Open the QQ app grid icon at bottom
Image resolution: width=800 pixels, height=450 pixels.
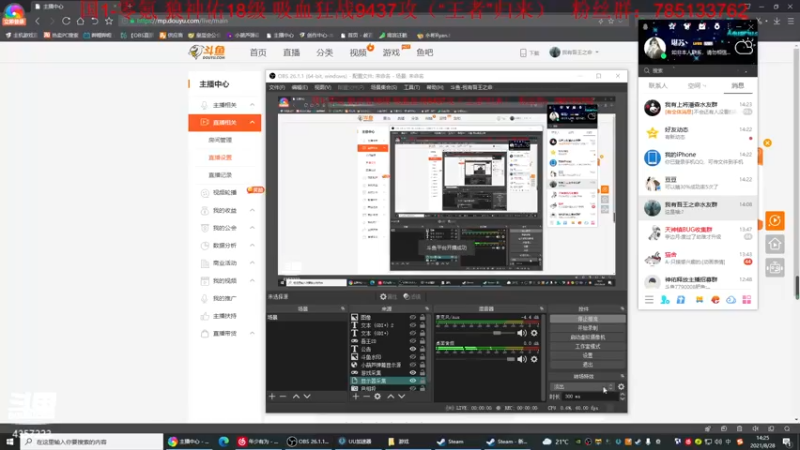747,300
